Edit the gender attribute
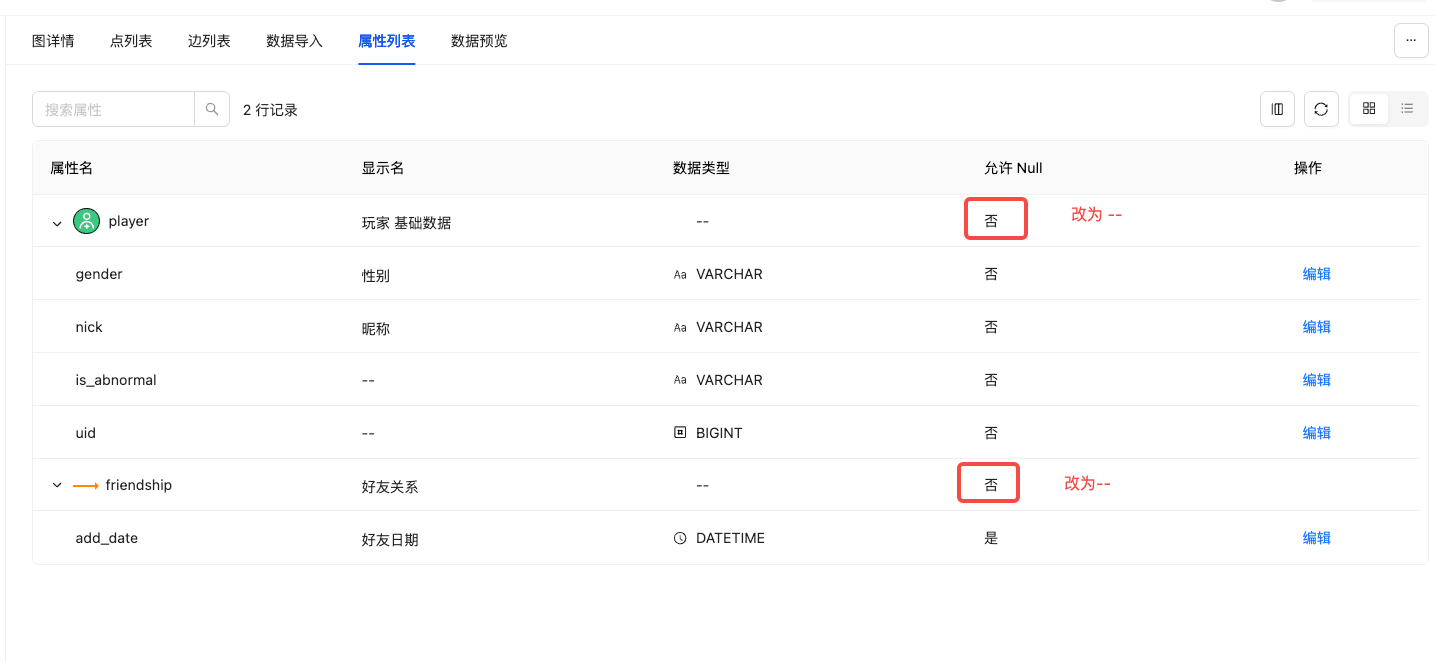This screenshot has width=1435, height=662. pyautogui.click(x=1316, y=274)
